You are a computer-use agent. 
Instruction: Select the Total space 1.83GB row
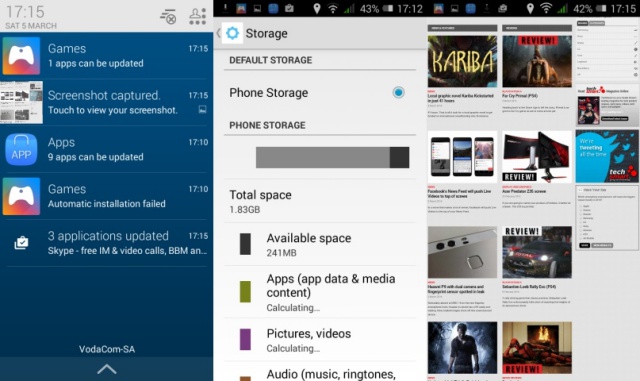(320, 201)
